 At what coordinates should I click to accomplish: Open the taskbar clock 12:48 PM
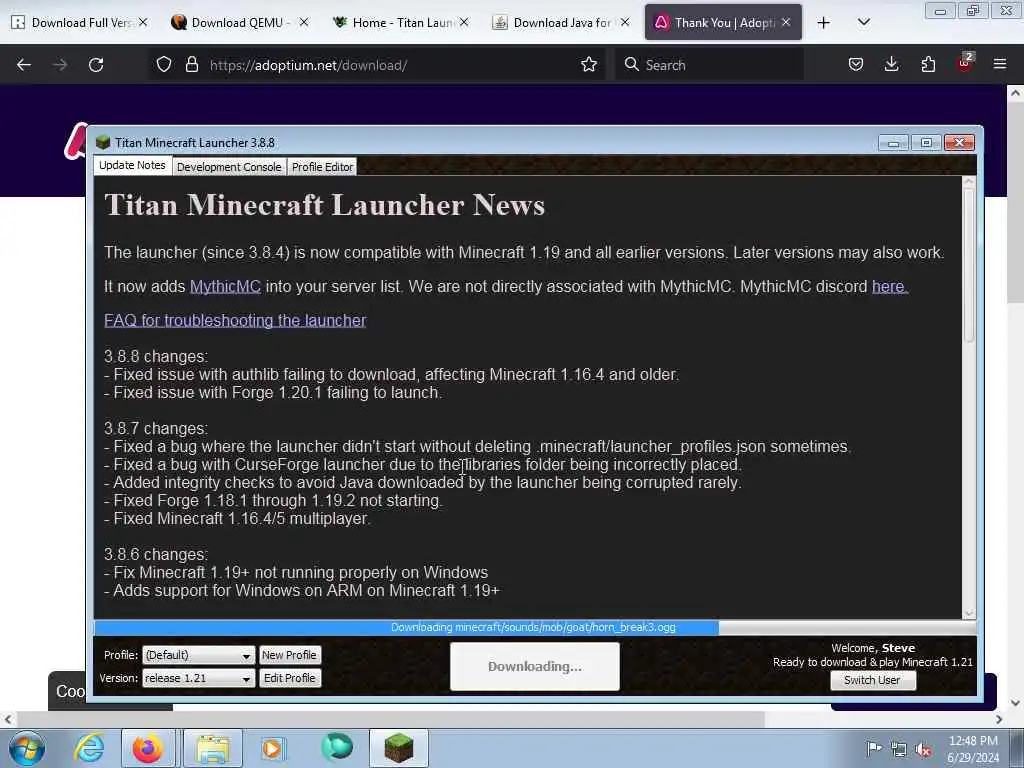(973, 749)
